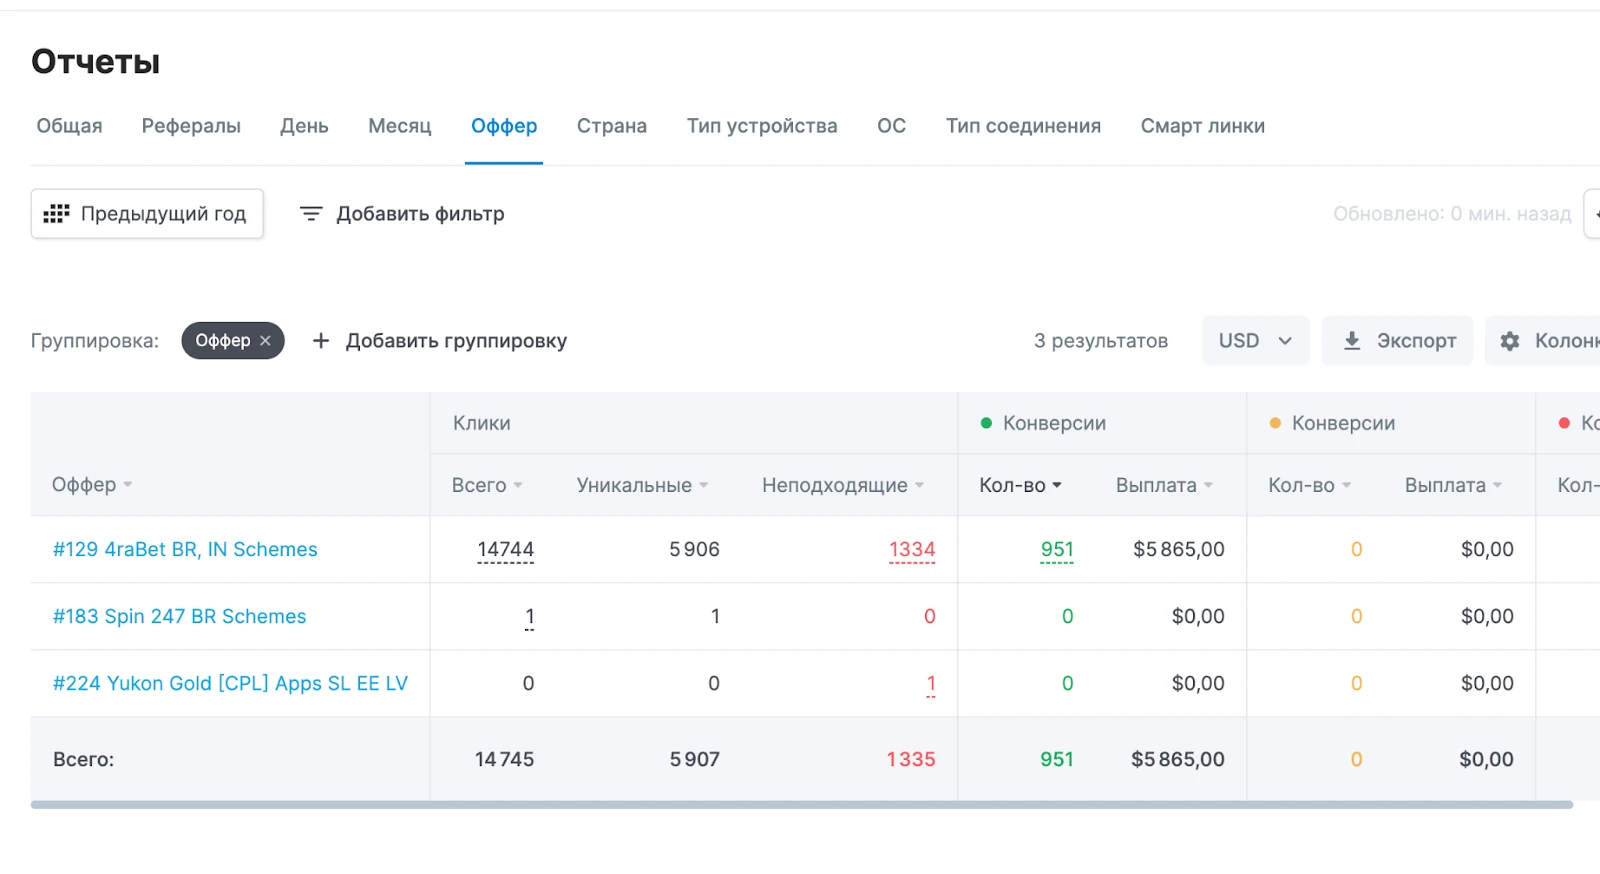
Task: Open the Смарт линки tab
Action: pos(1202,126)
